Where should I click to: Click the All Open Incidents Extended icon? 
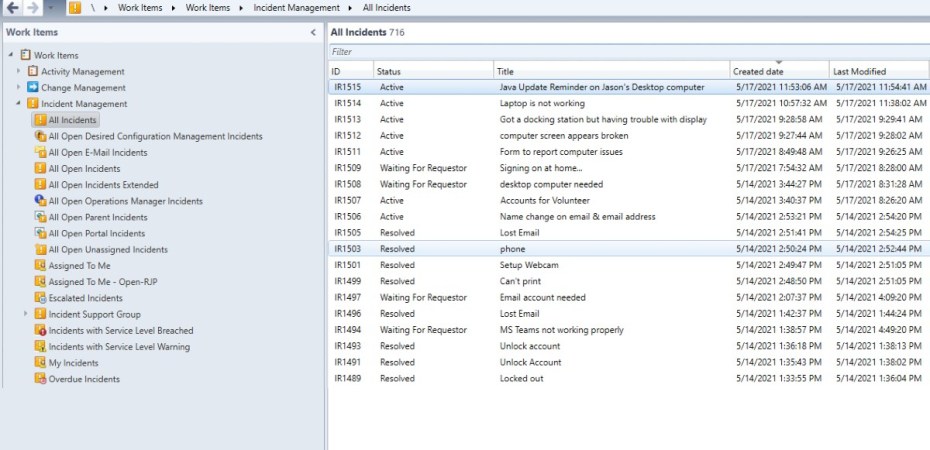click(x=40, y=184)
